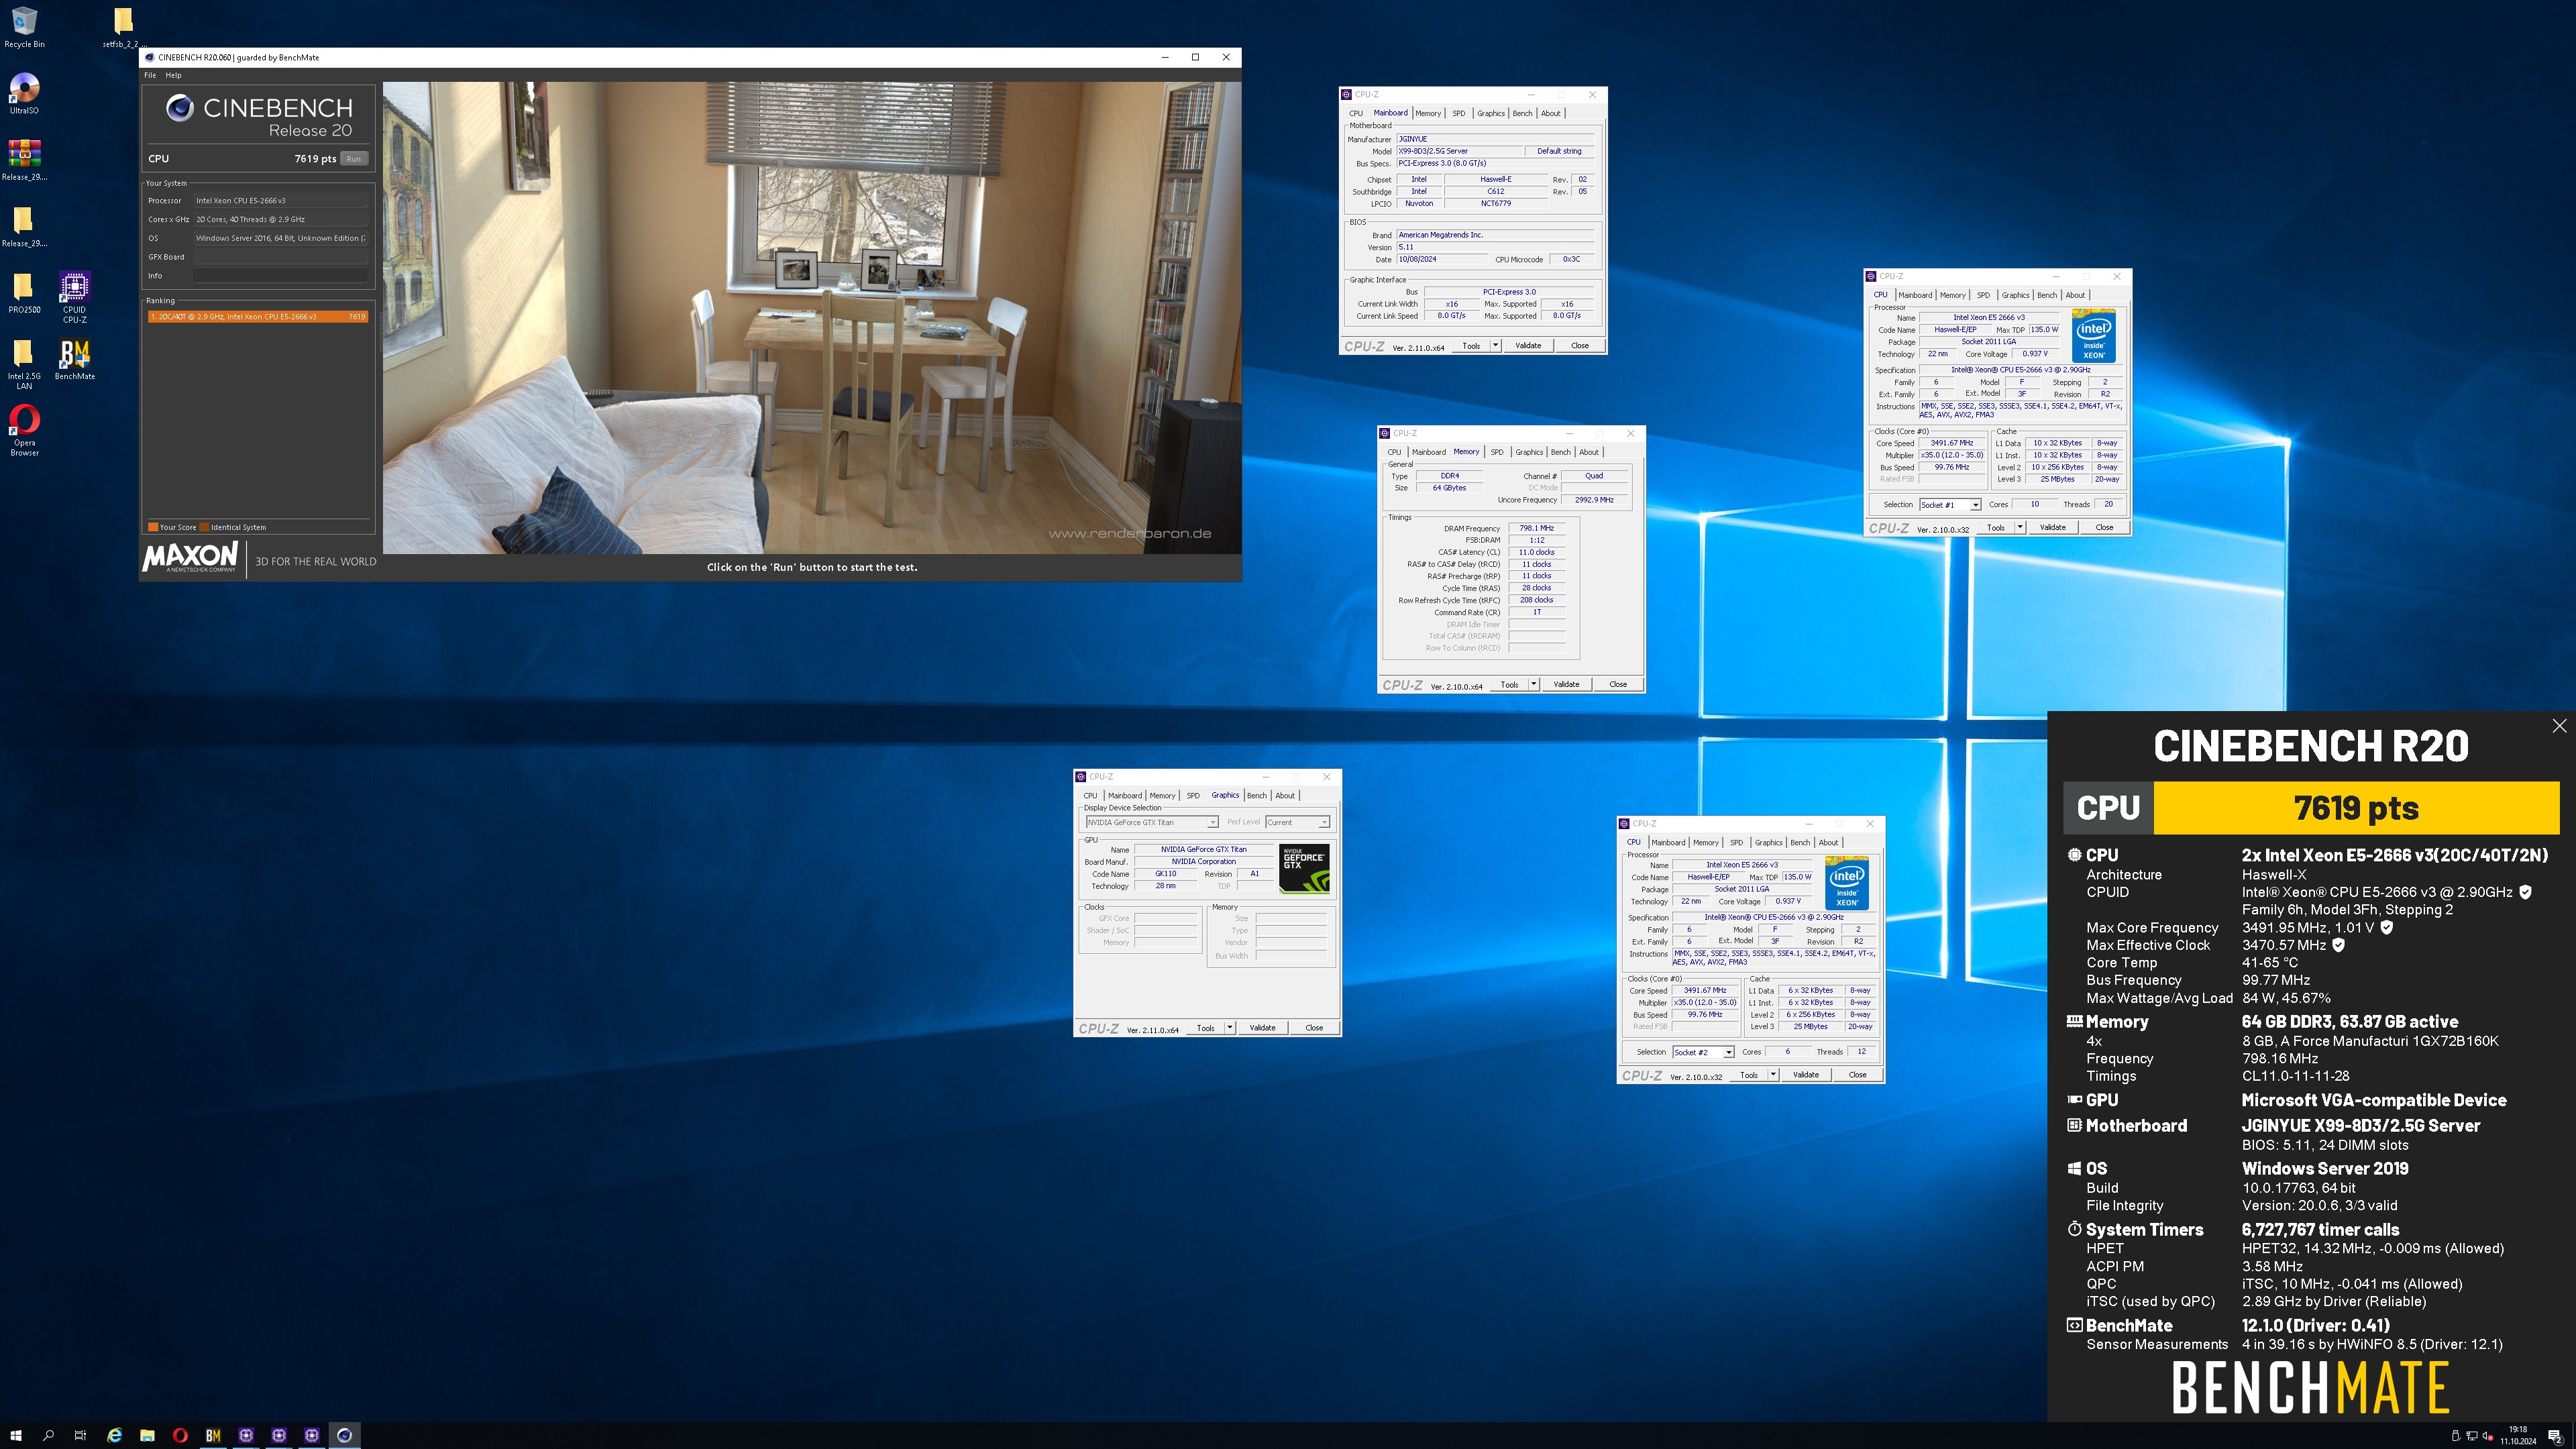This screenshot has height=1449, width=2576.
Task: Open CPU tab in CPU-Z Graphics window
Action: coord(1090,796)
